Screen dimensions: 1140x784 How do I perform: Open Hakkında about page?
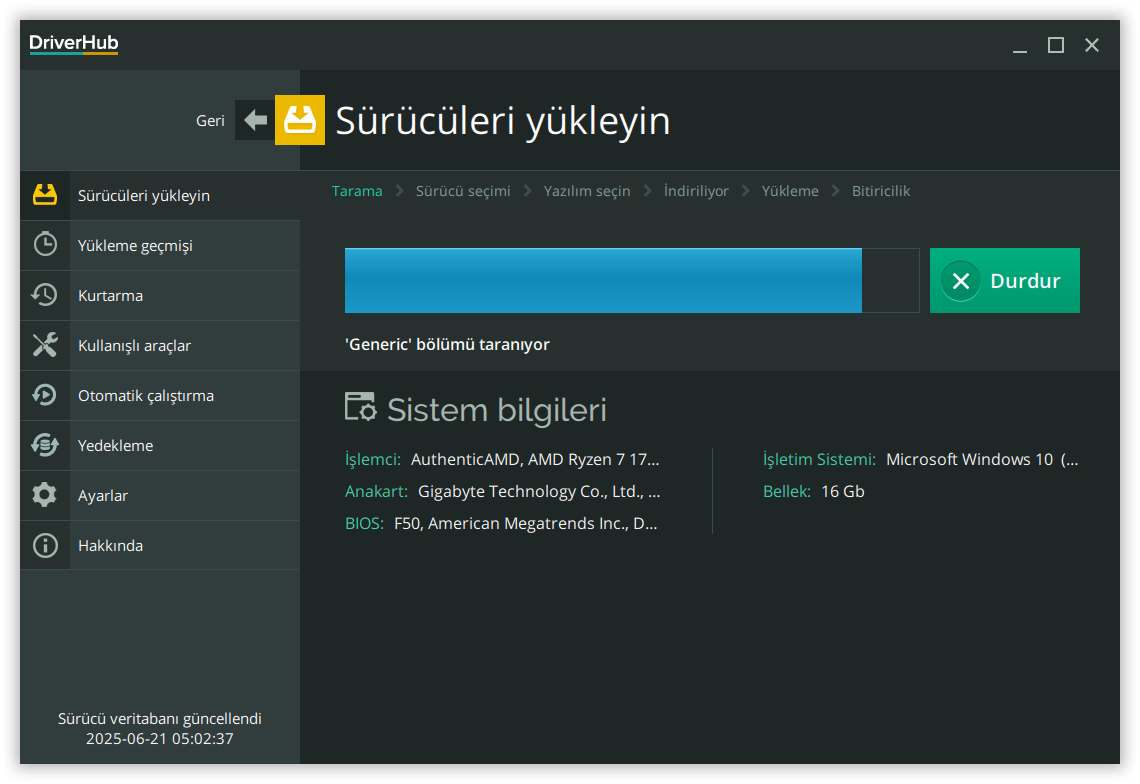click(160, 545)
